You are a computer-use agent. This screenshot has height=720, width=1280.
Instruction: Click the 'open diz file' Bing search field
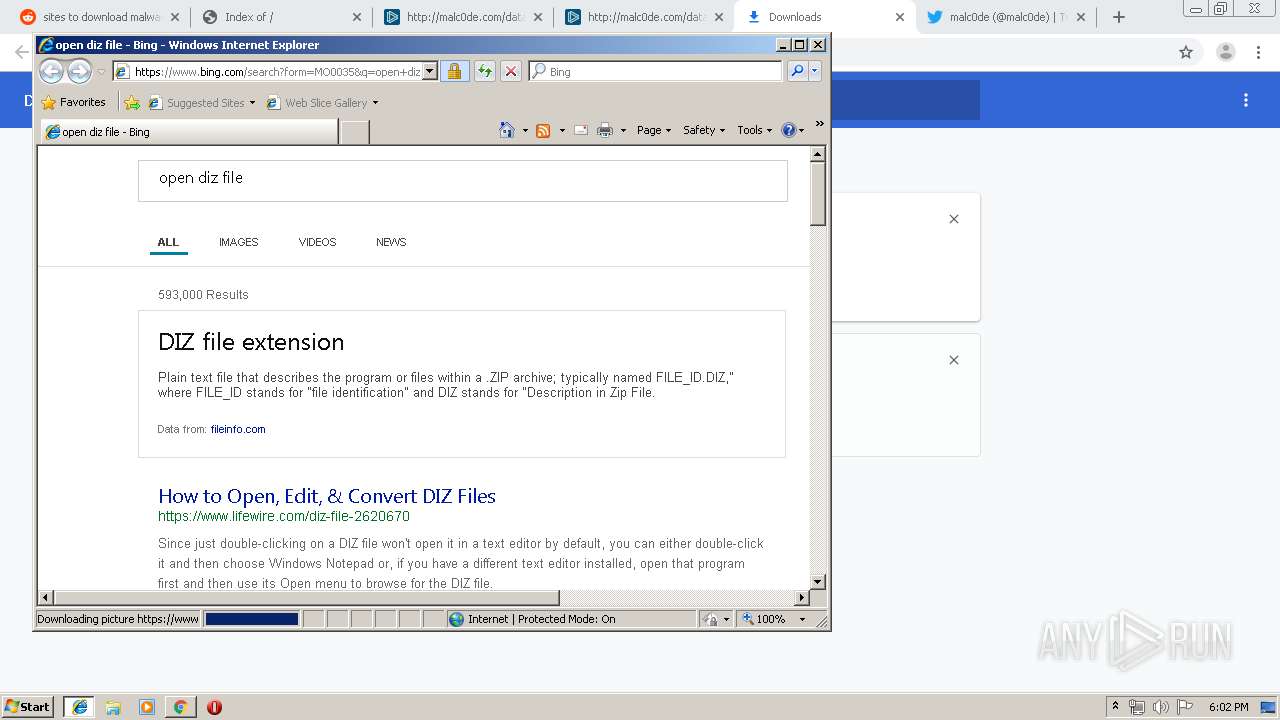click(x=463, y=181)
